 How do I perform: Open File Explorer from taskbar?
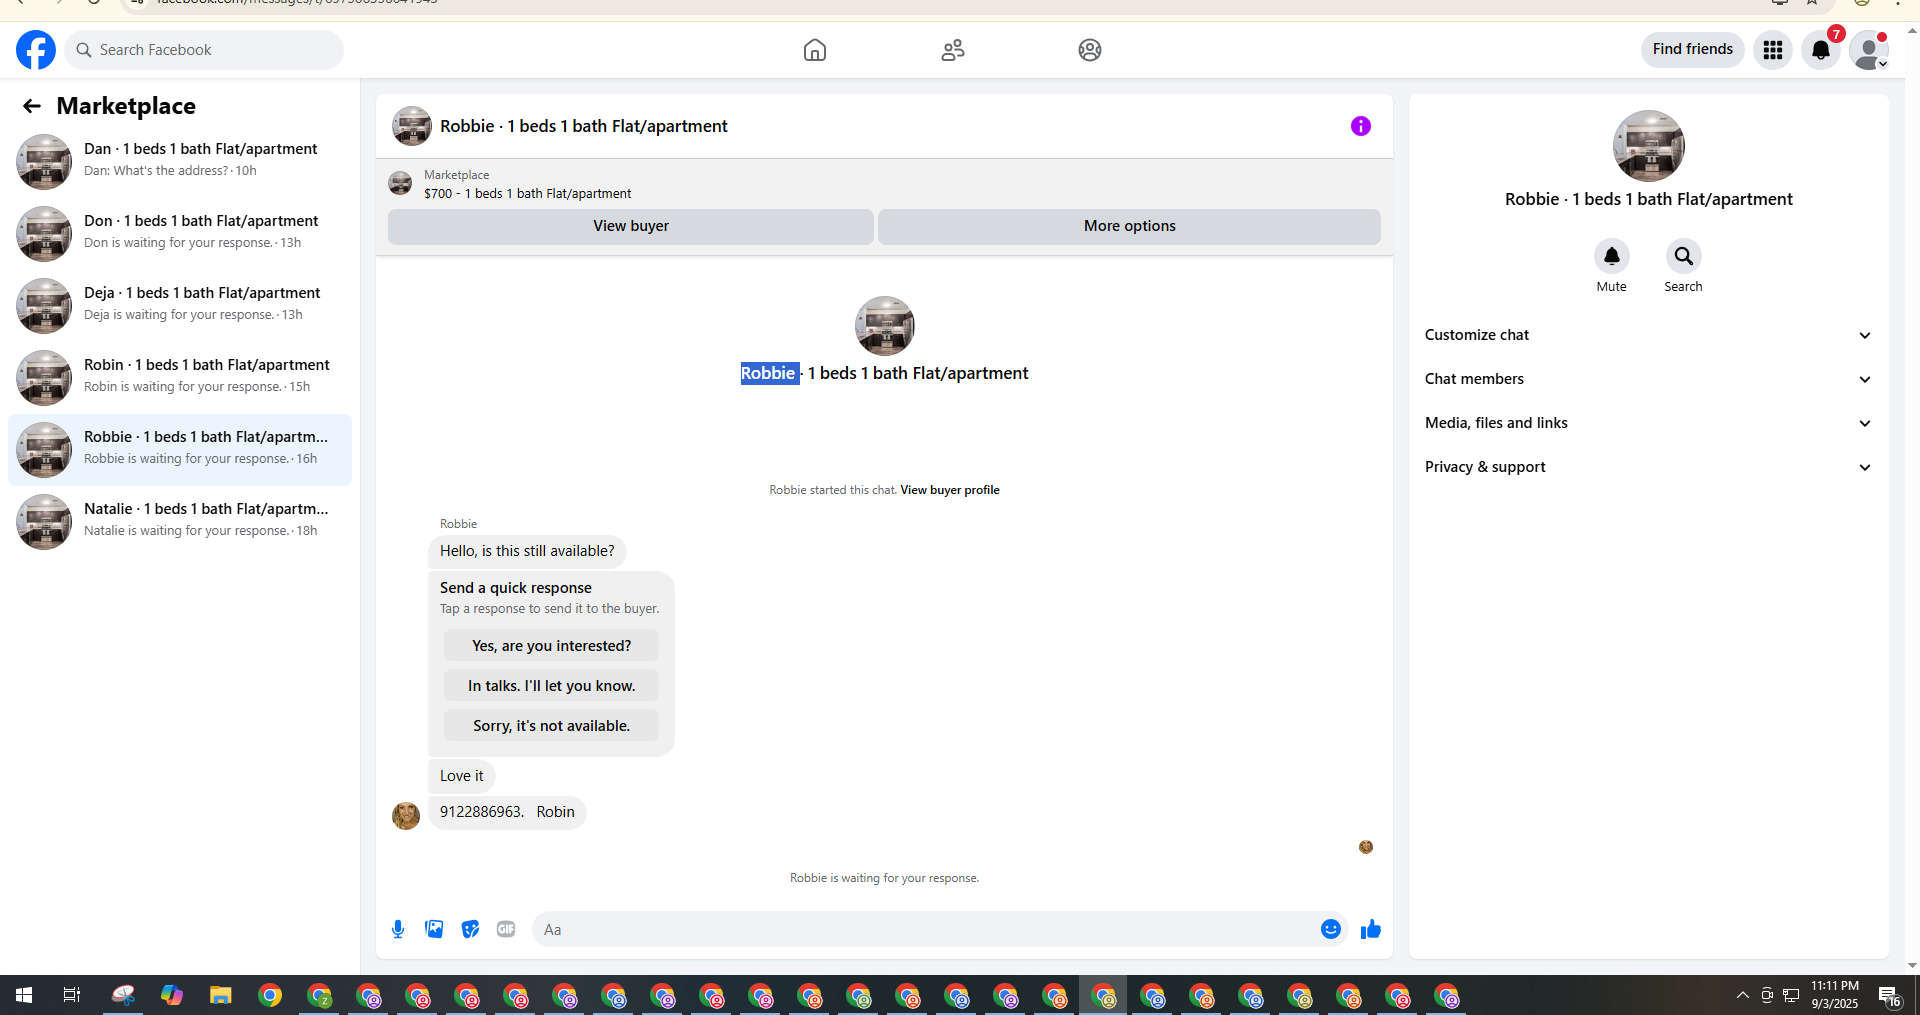tap(221, 995)
